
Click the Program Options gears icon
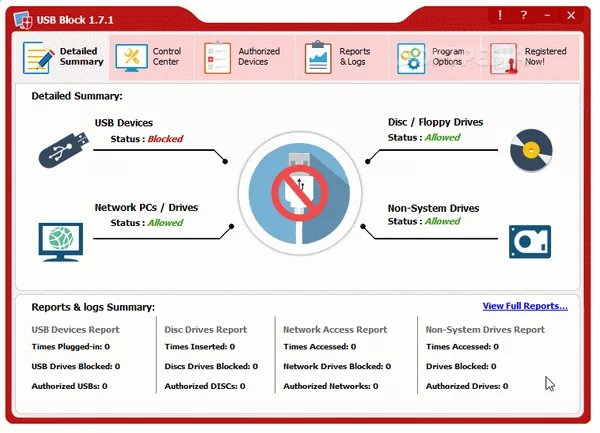pos(411,58)
